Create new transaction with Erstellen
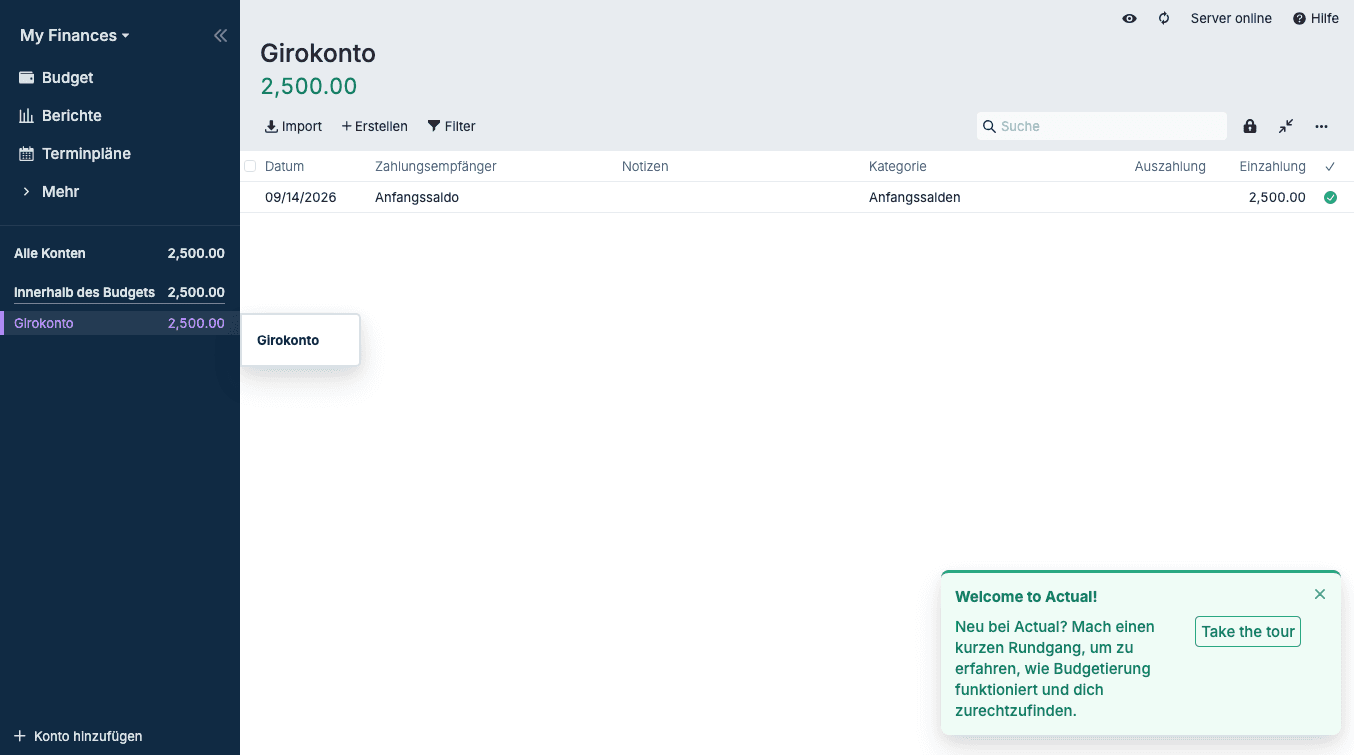The image size is (1354, 755). [374, 126]
